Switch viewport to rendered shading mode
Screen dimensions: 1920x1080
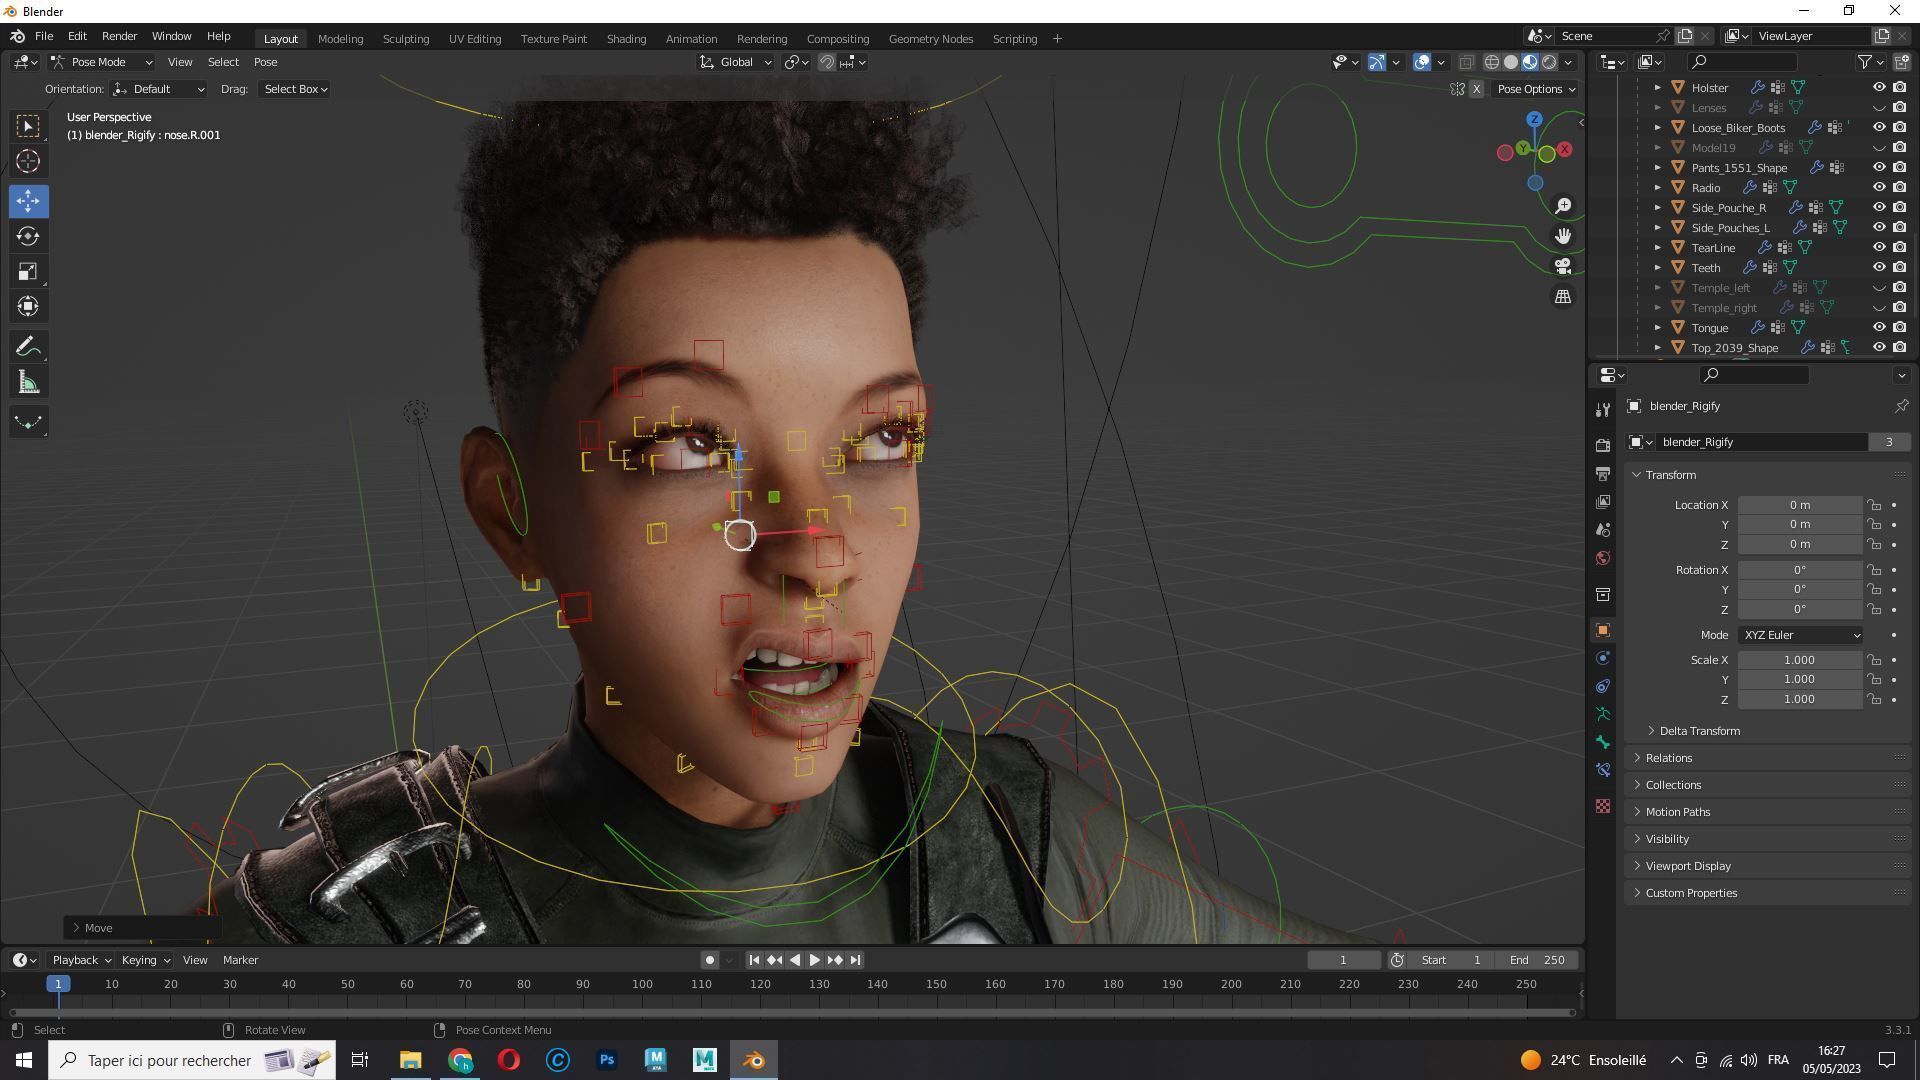(1550, 61)
